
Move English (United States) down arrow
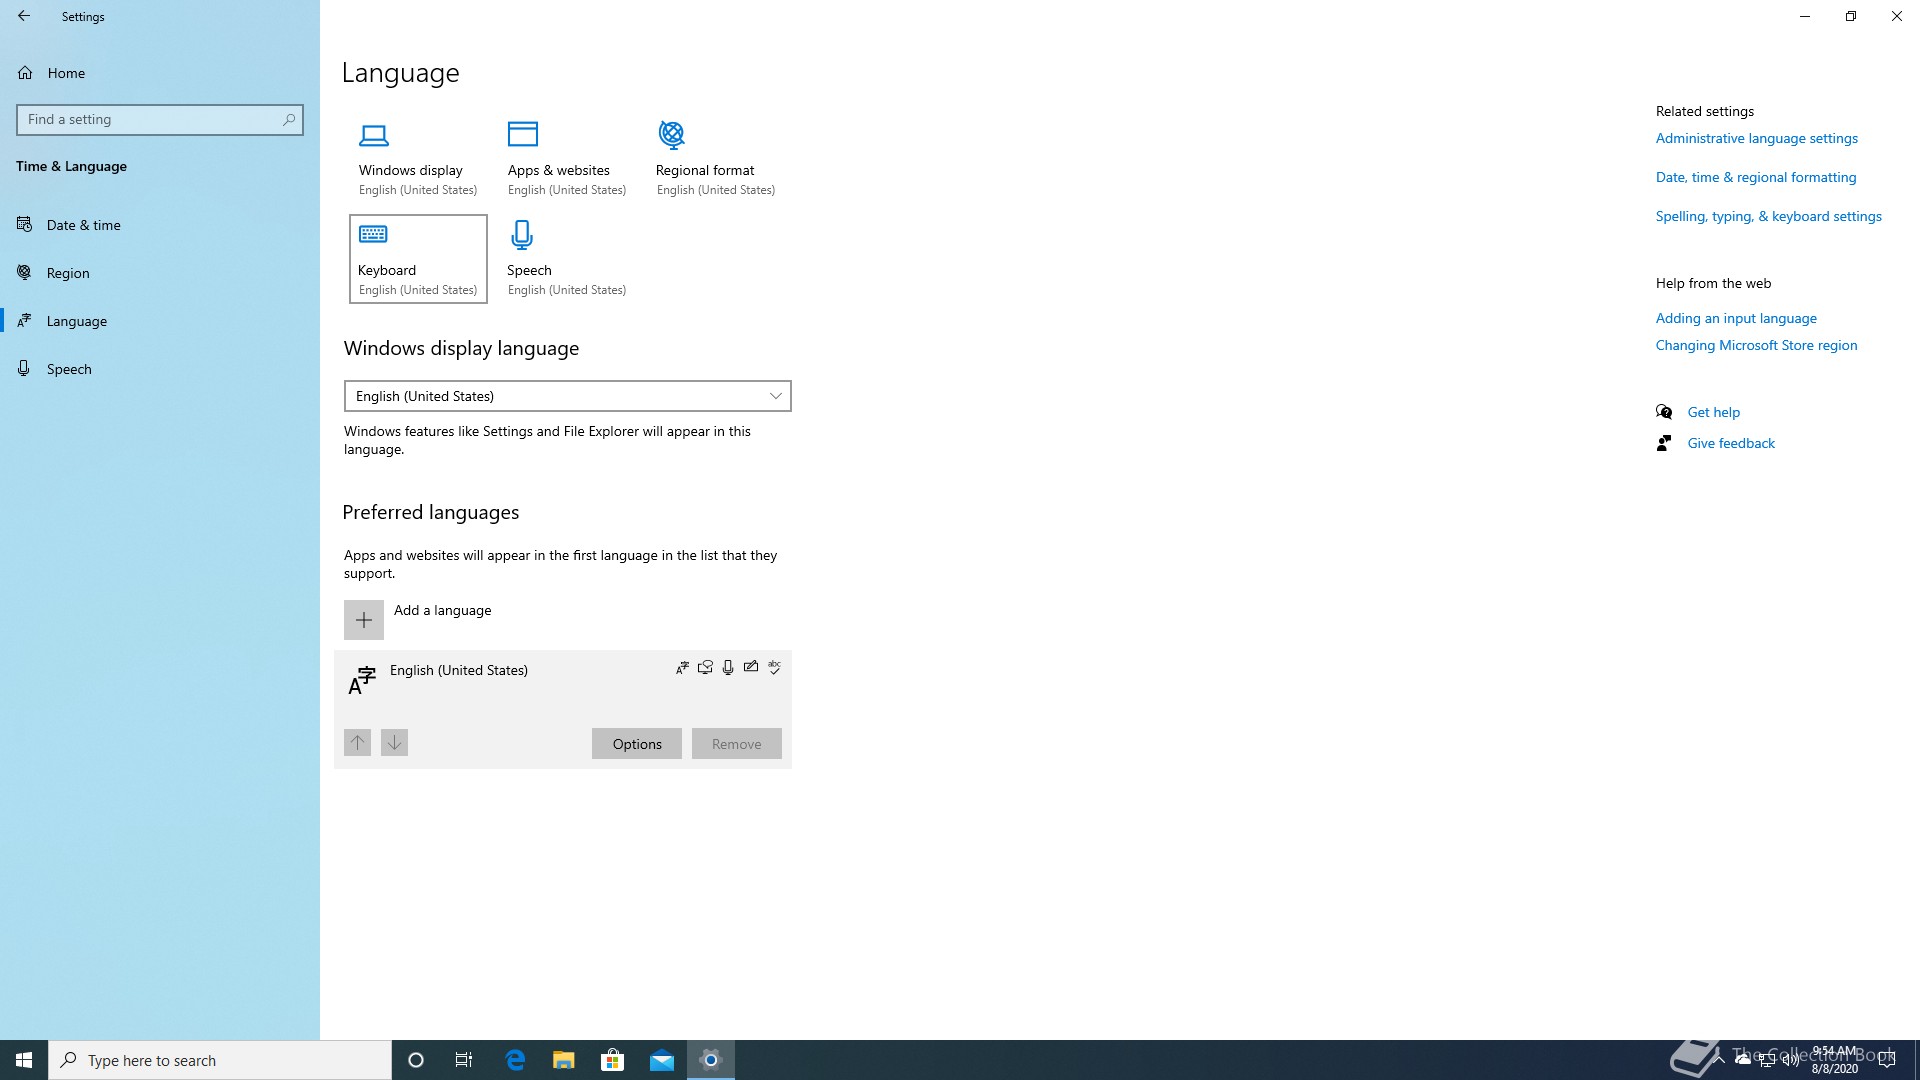tap(394, 743)
